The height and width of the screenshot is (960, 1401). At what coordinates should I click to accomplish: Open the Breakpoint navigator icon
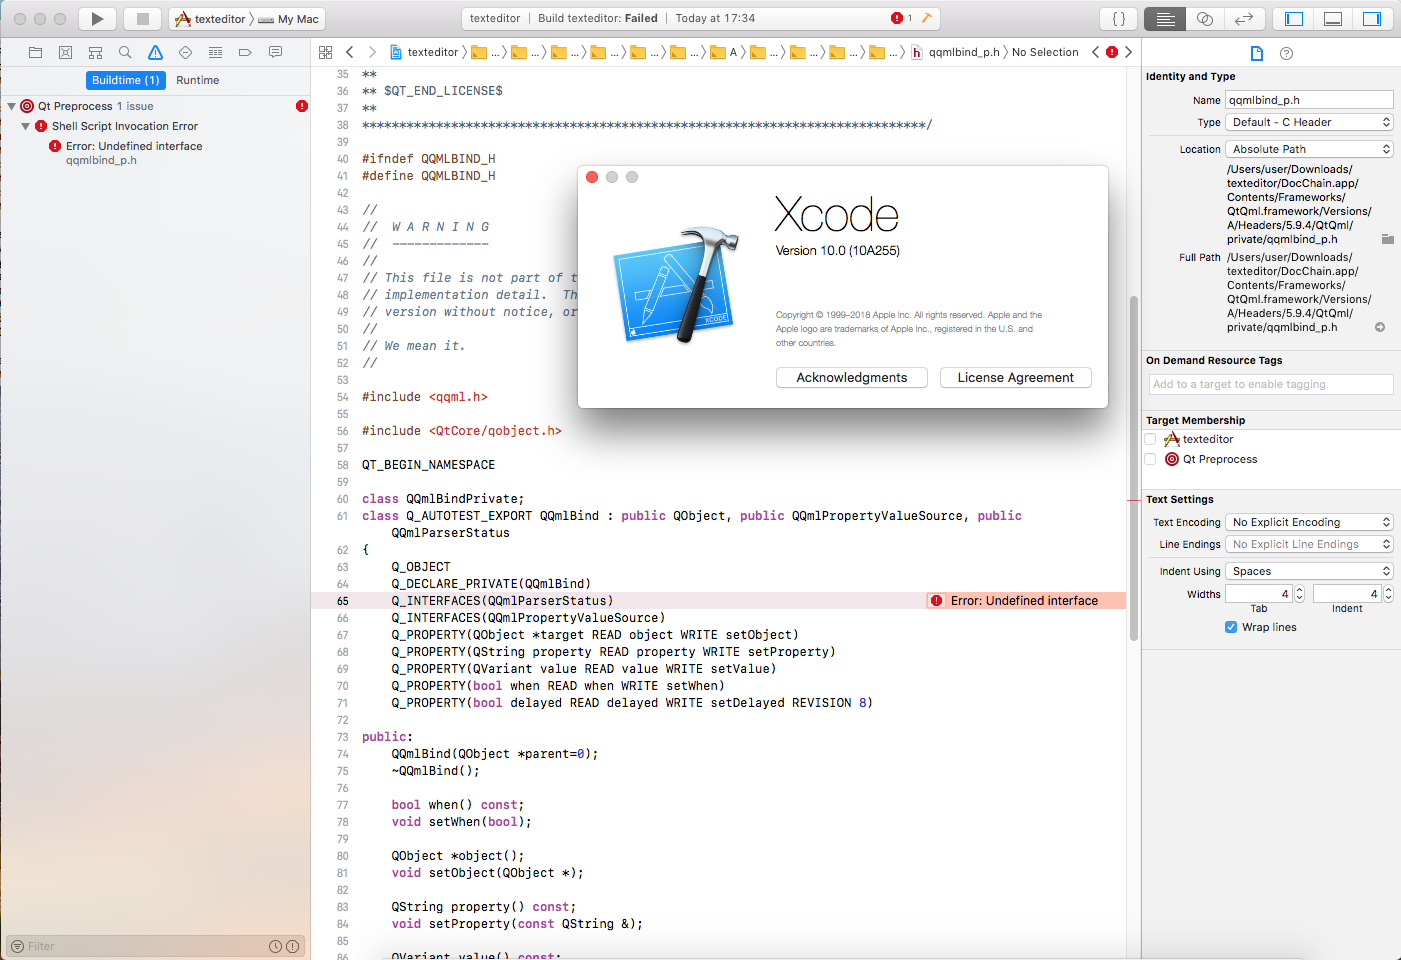(245, 52)
